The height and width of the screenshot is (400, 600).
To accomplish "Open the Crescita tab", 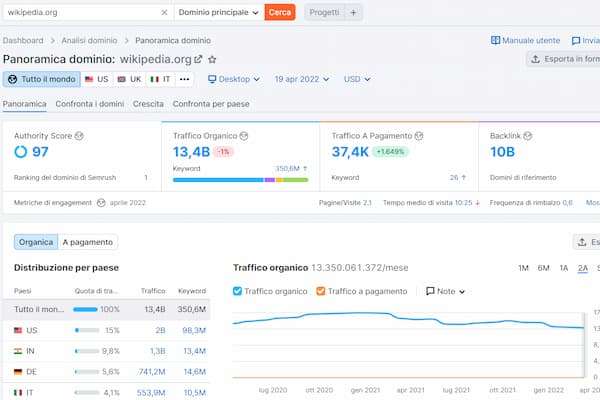I will [x=148, y=104].
